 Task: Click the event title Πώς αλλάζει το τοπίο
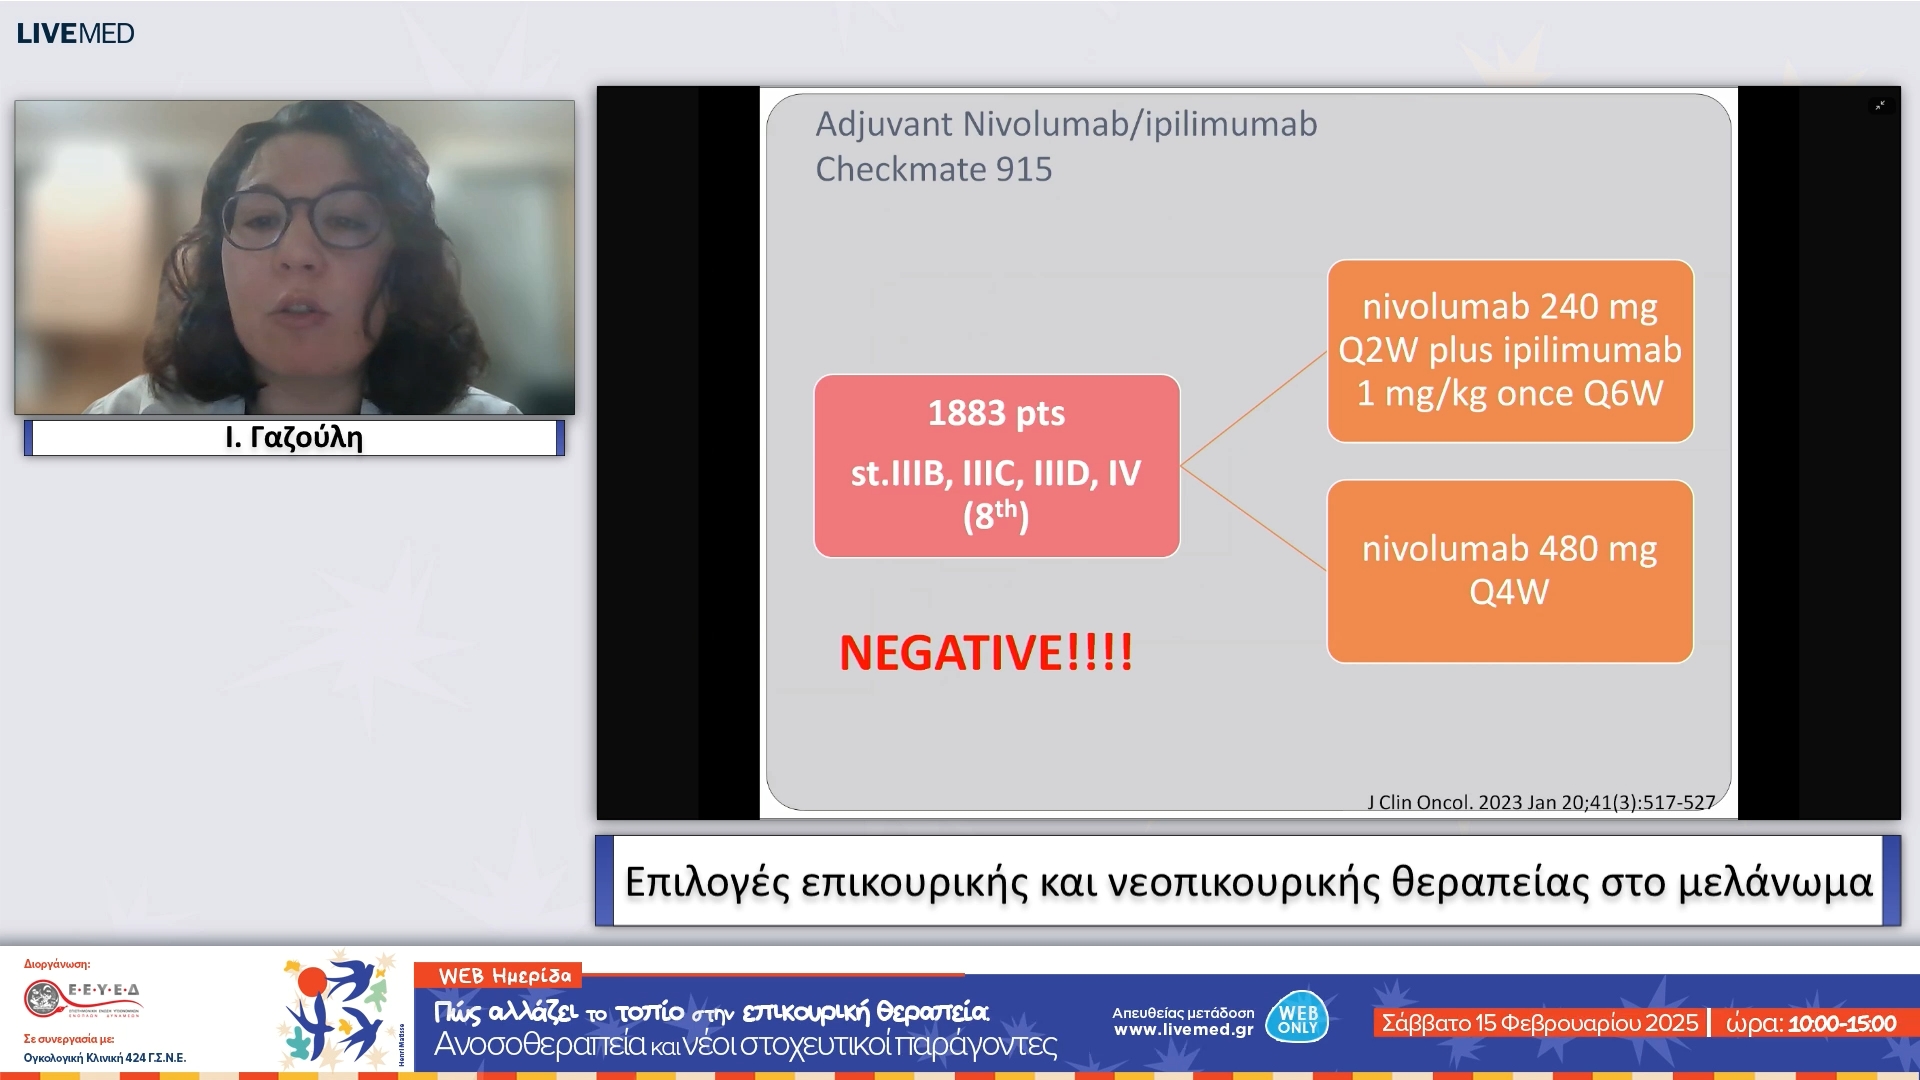tap(711, 1011)
